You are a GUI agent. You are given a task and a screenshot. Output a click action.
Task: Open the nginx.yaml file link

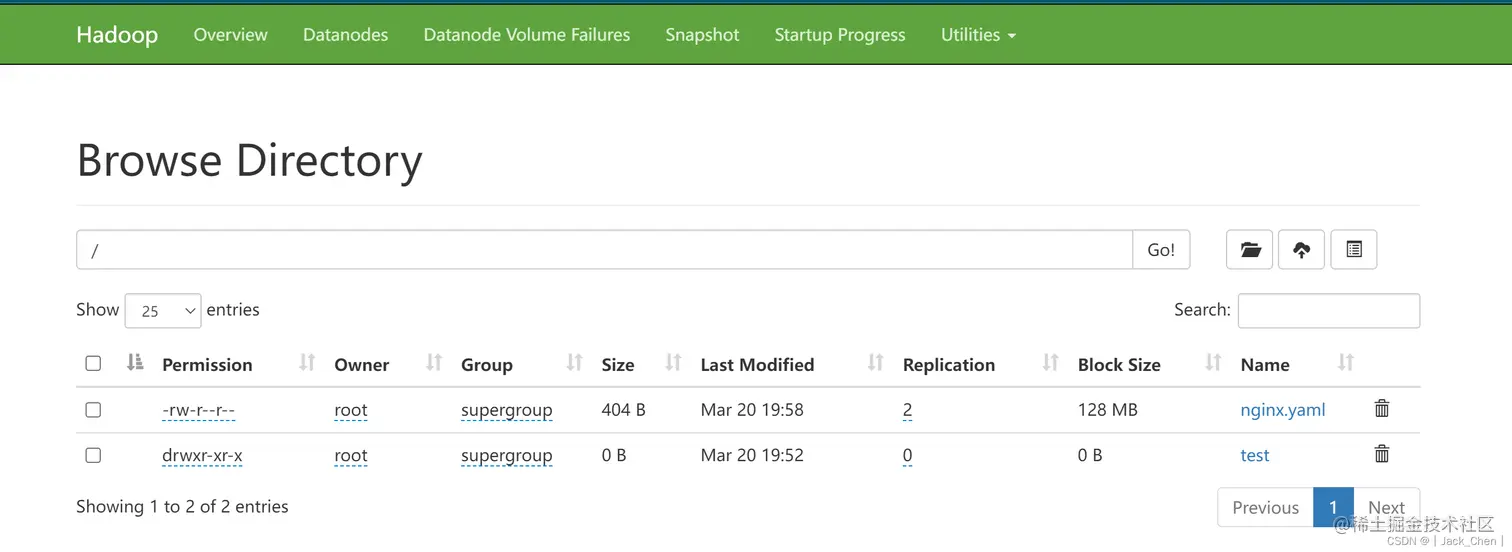click(x=1283, y=410)
